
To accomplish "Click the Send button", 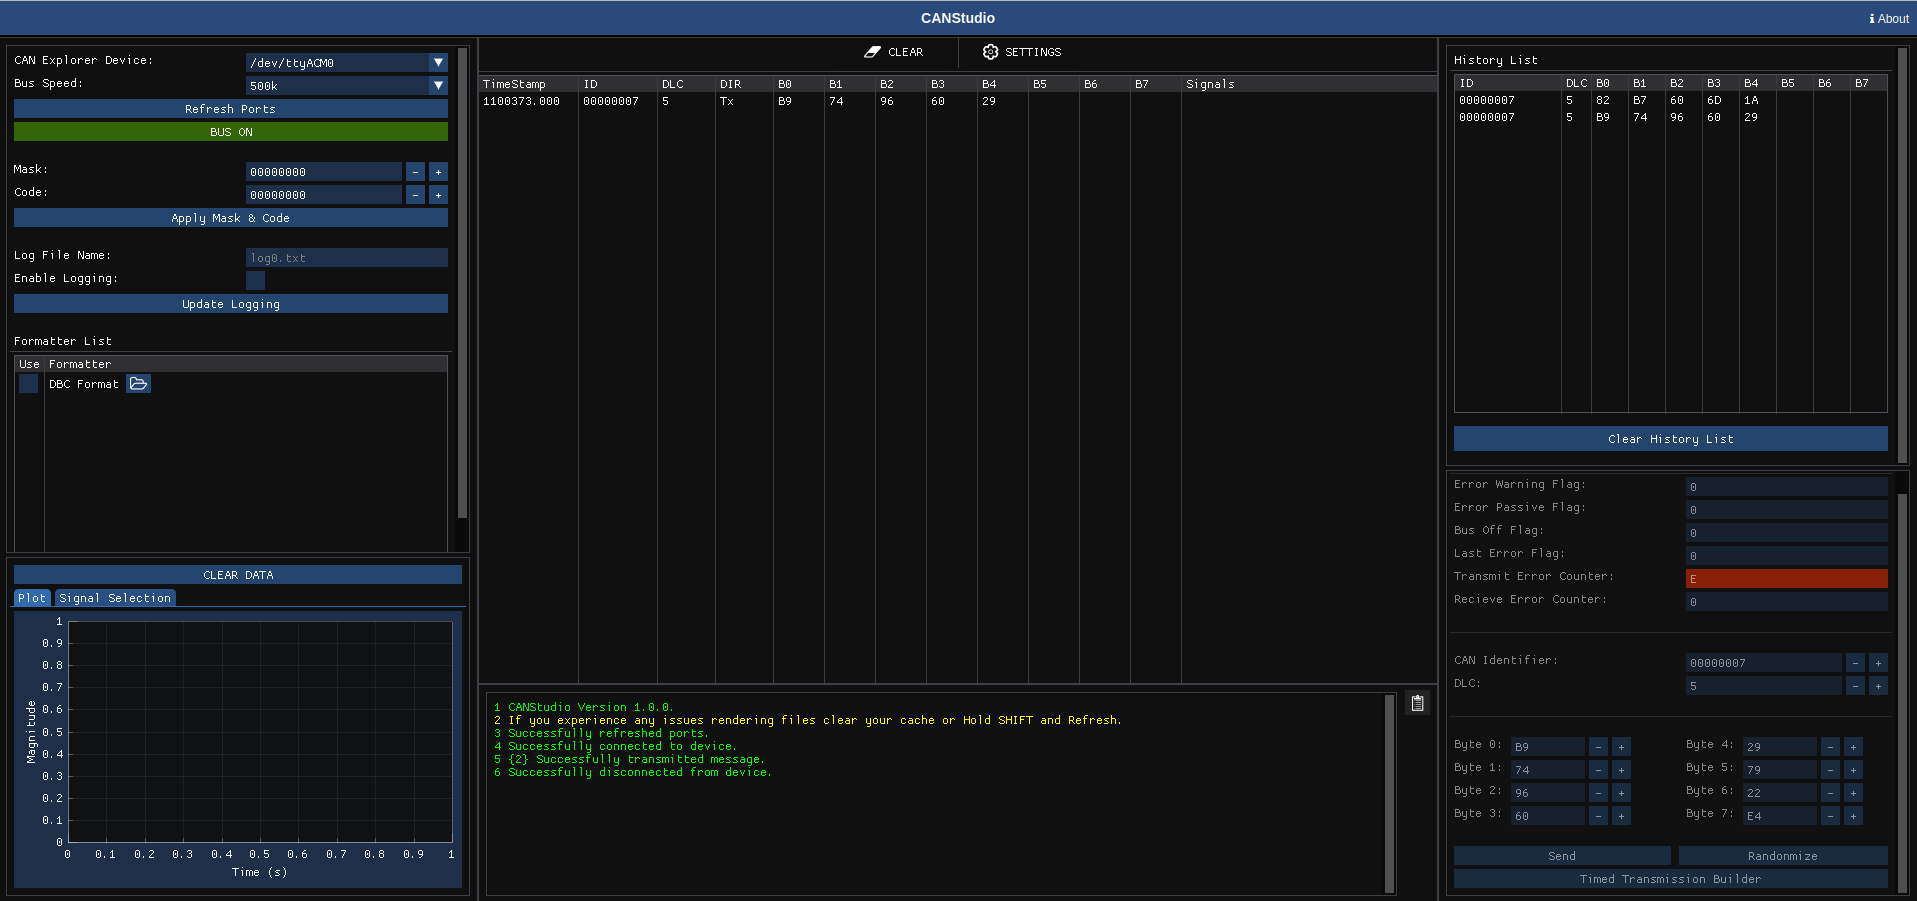I will [1561, 856].
